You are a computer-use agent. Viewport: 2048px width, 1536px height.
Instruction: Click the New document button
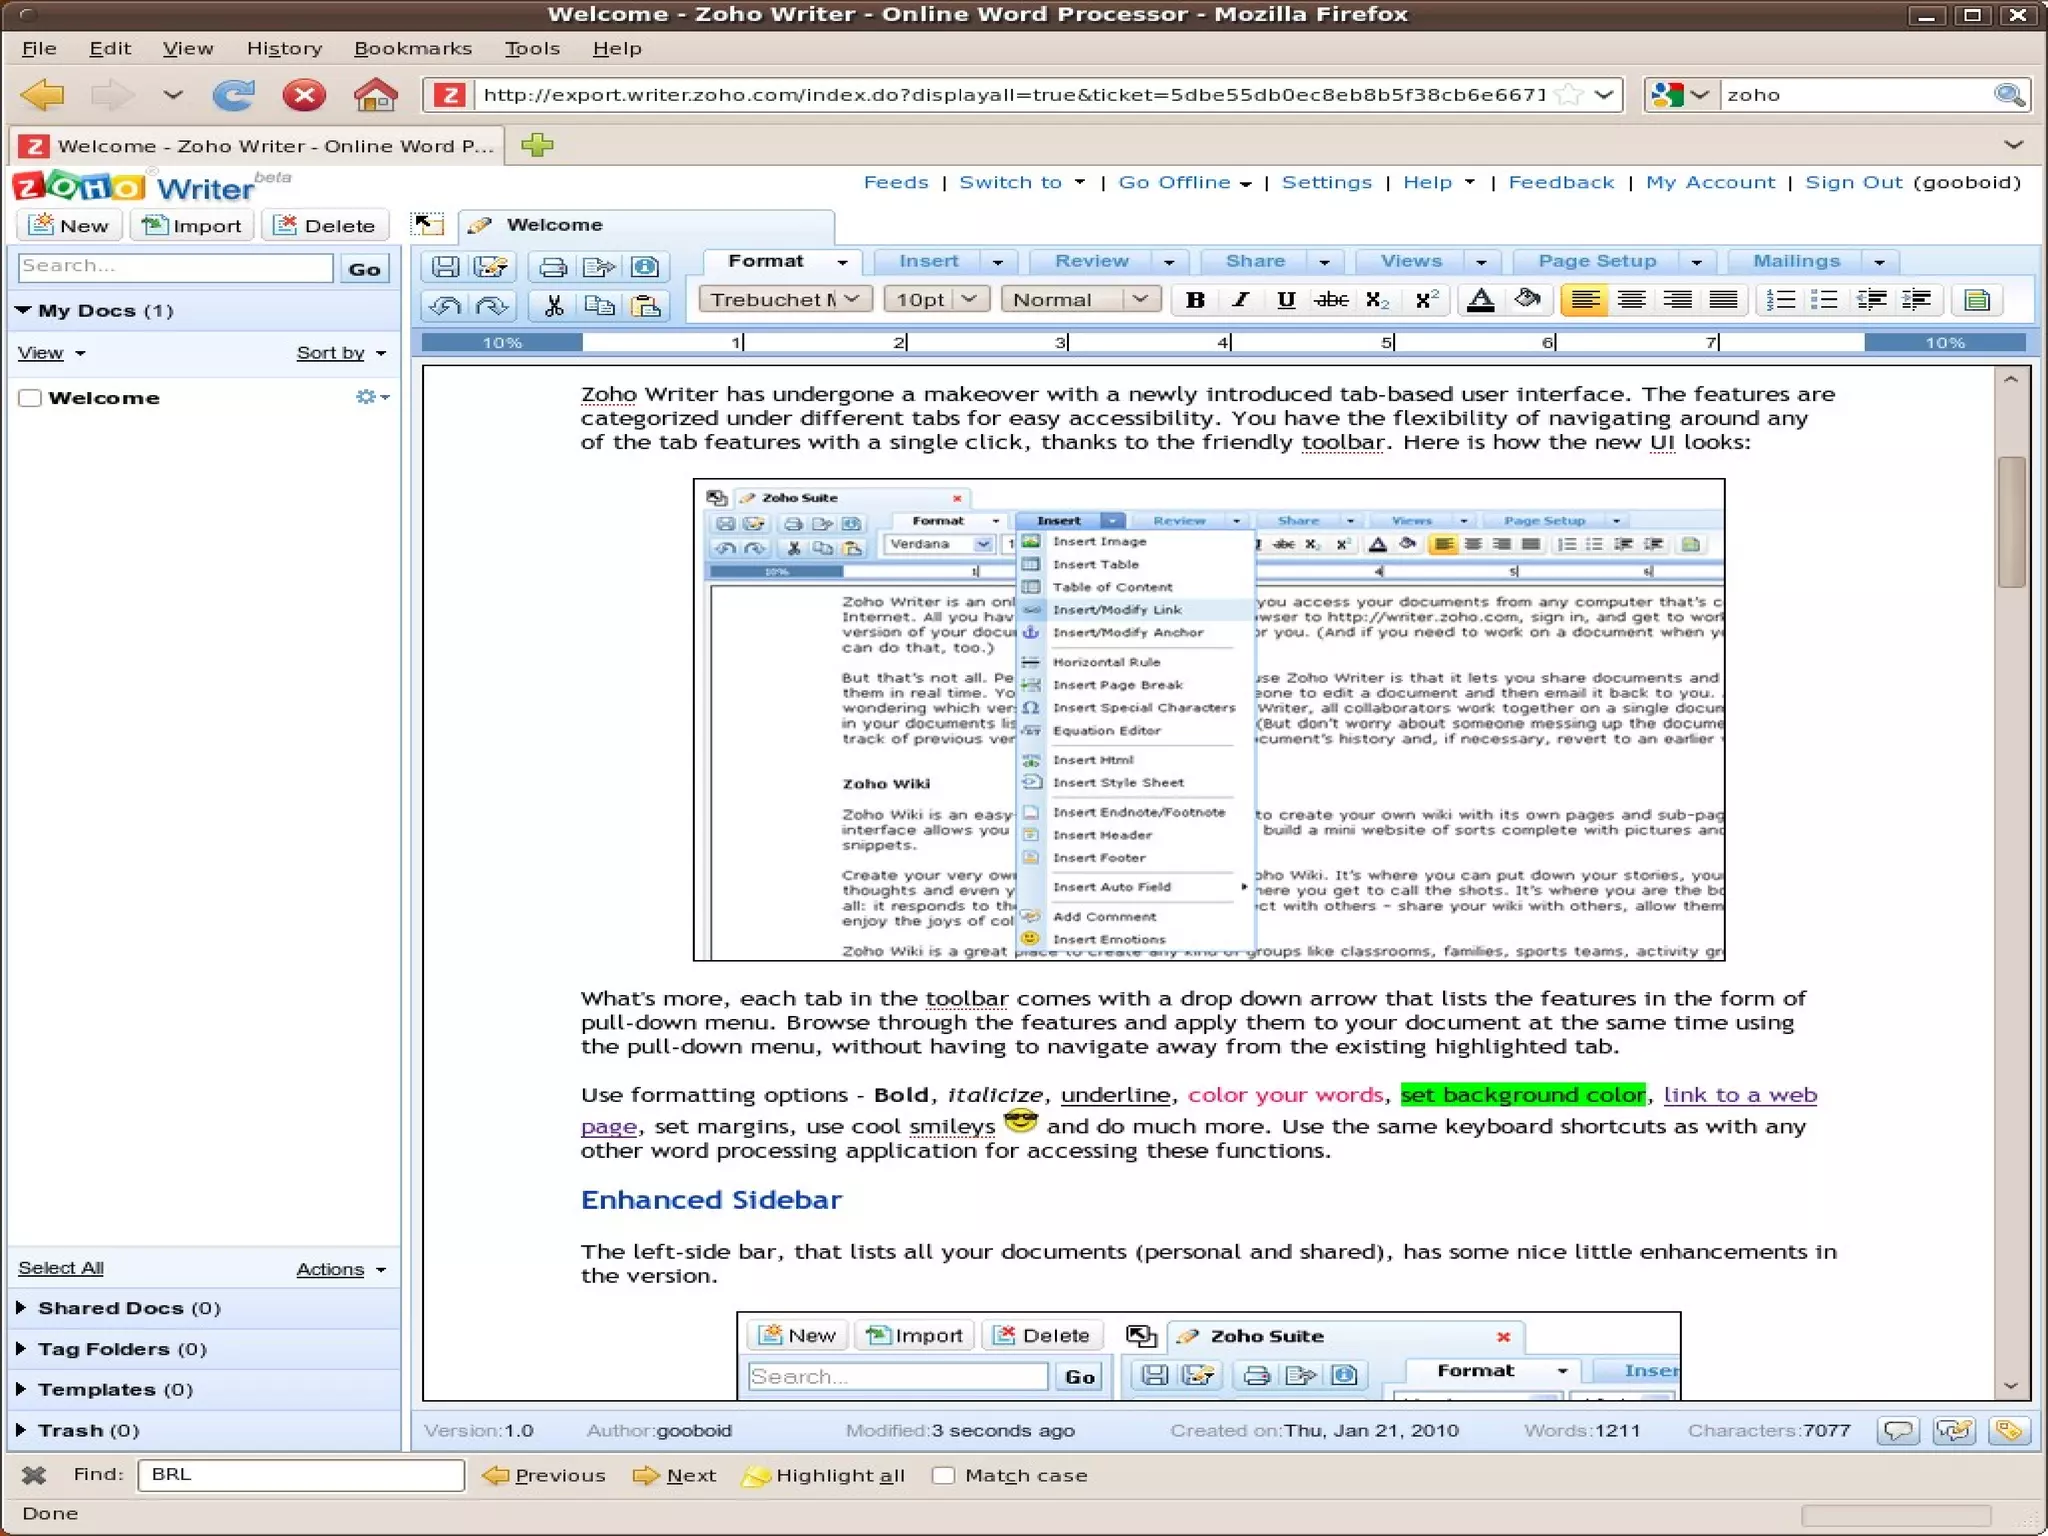(70, 226)
